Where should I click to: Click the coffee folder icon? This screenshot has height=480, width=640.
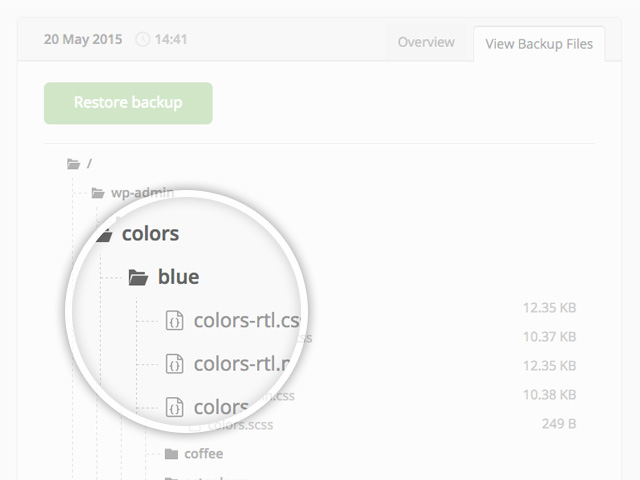pyautogui.click(x=171, y=454)
